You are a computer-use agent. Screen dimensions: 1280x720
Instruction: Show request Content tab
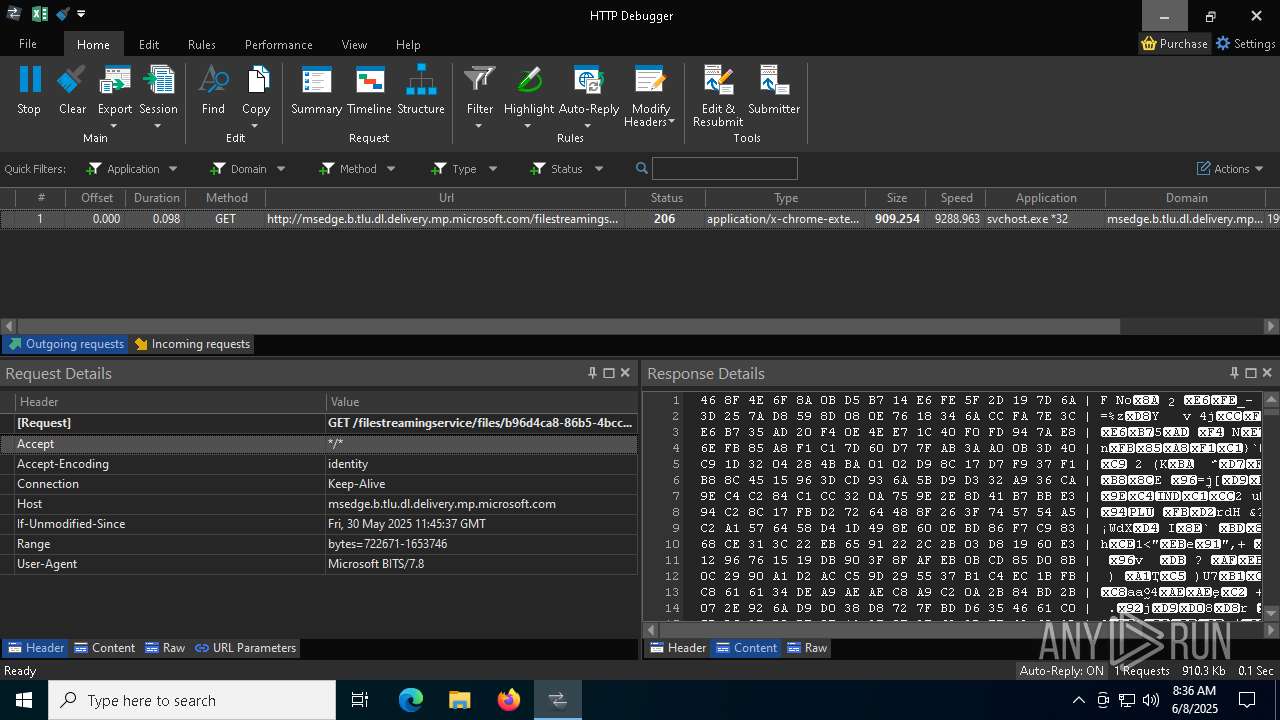[x=104, y=648]
